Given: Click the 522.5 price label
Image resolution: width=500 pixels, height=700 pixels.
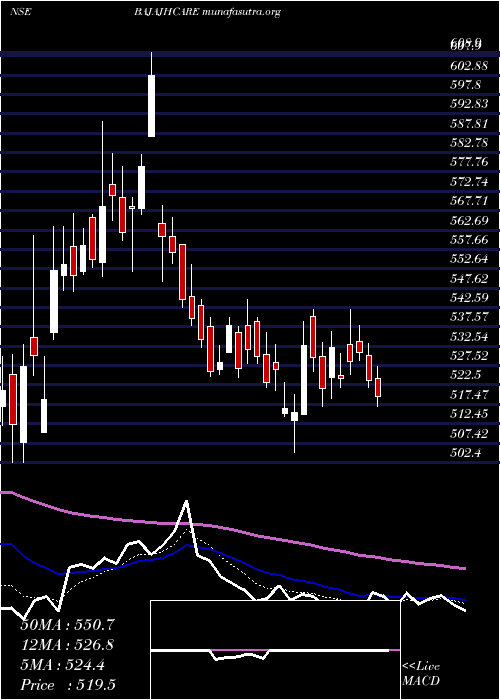Looking at the screenshot, I should click(x=467, y=376).
